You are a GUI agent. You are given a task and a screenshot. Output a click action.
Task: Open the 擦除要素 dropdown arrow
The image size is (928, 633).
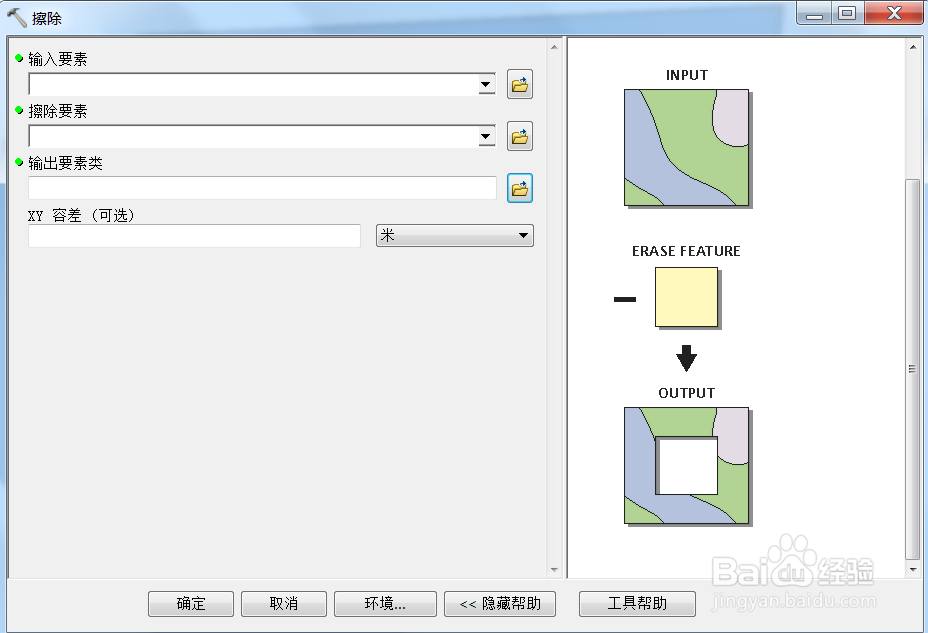[x=486, y=137]
